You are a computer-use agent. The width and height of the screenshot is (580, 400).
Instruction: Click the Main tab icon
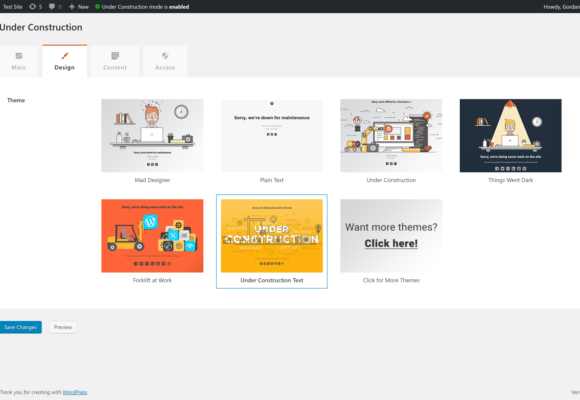coord(19,56)
